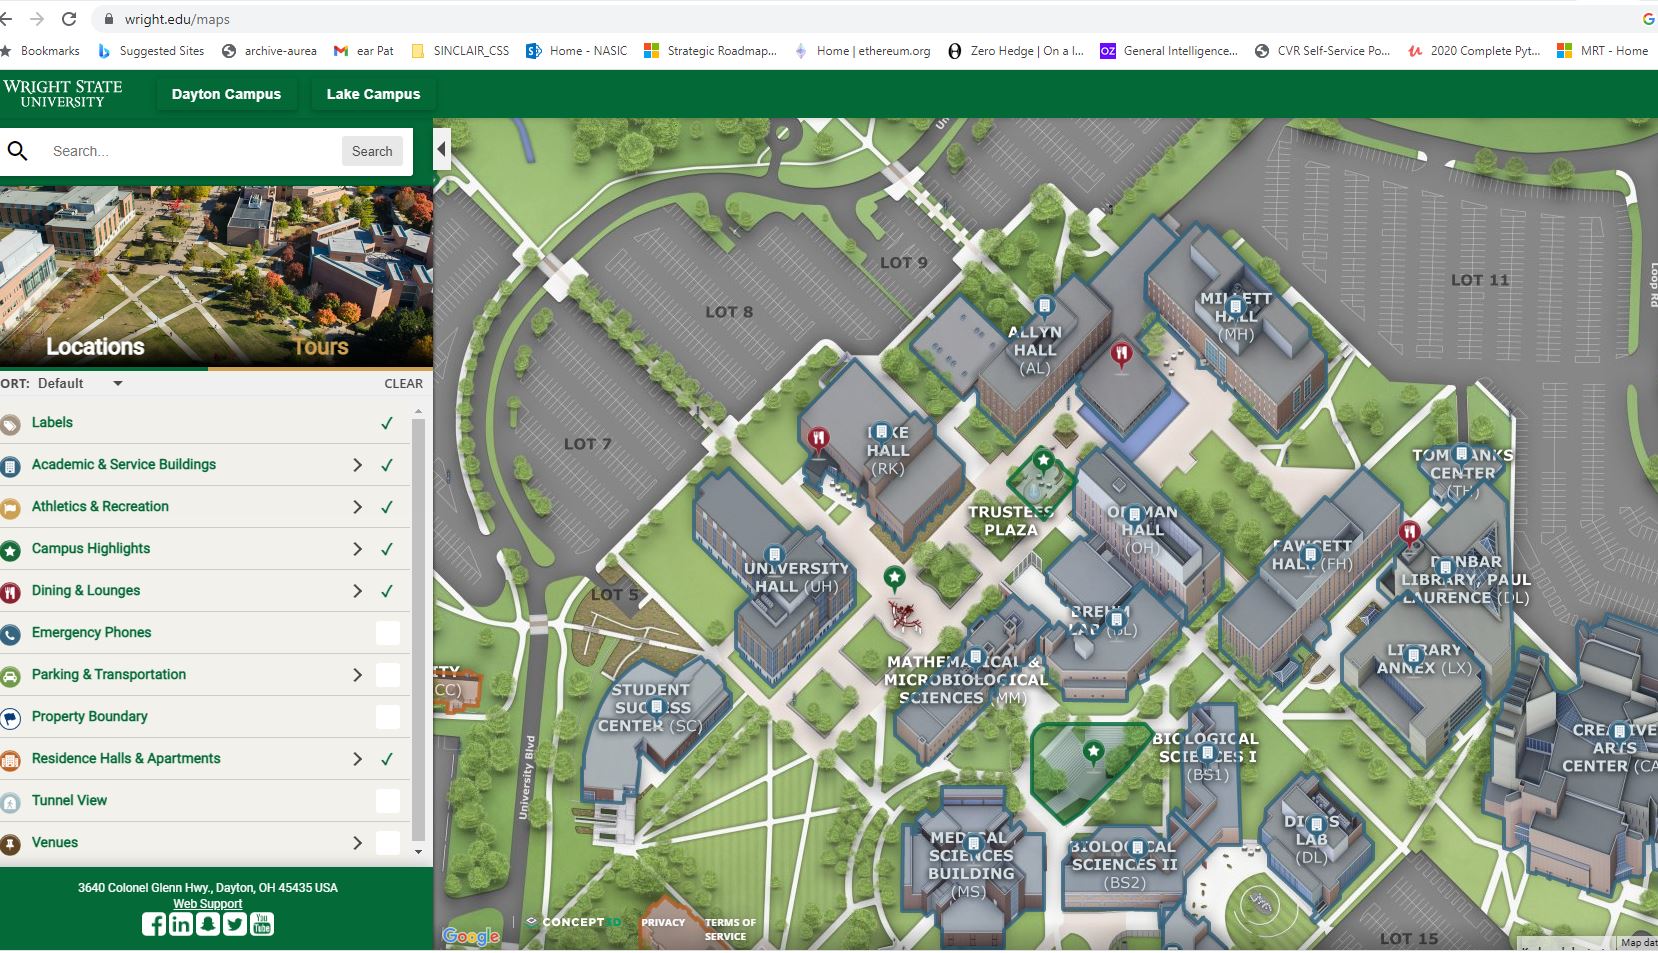
Task: Click the Facebook icon in the footer
Action: click(153, 924)
